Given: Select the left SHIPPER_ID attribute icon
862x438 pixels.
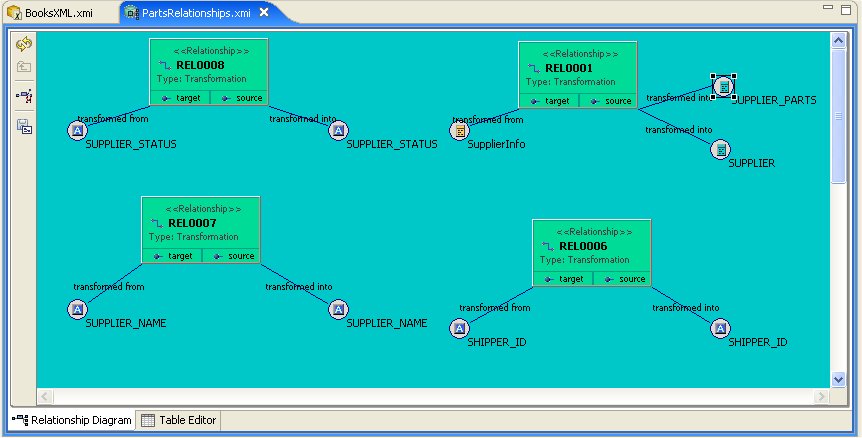Looking at the screenshot, I should click(x=459, y=328).
